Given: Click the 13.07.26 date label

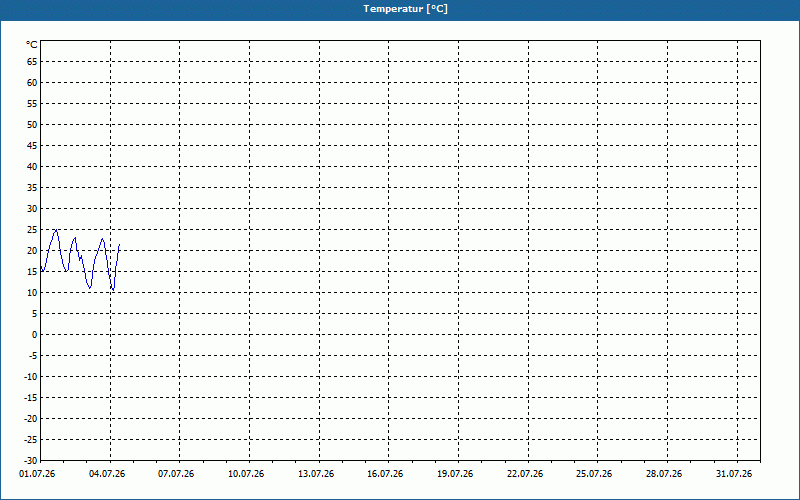Looking at the screenshot, I should (316, 474).
